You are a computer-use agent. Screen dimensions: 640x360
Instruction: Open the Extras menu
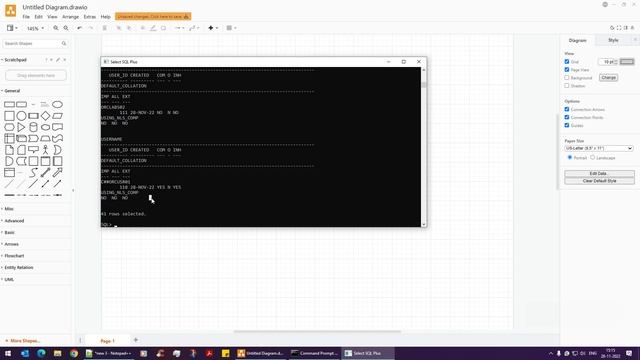tap(89, 17)
